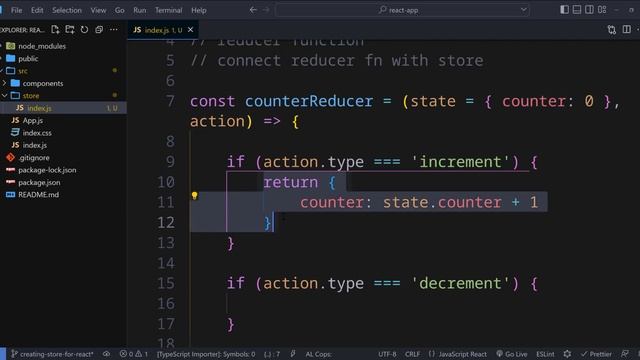Open App.js in the file tree
Image resolution: width=640 pixels, height=360 pixels.
33,120
